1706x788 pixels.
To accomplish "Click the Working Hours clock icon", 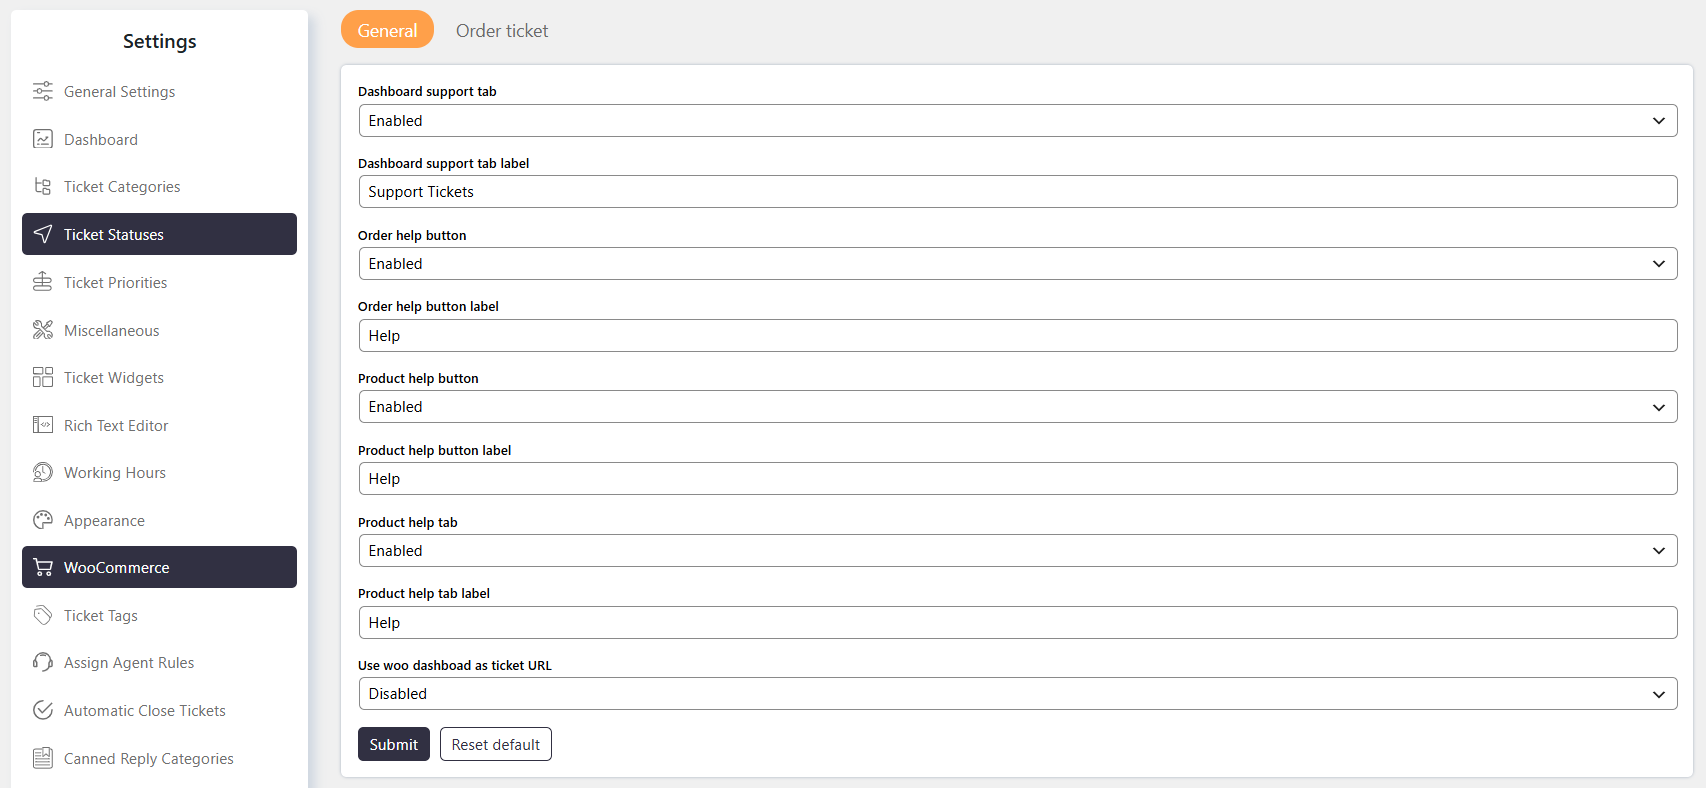I will coord(43,472).
